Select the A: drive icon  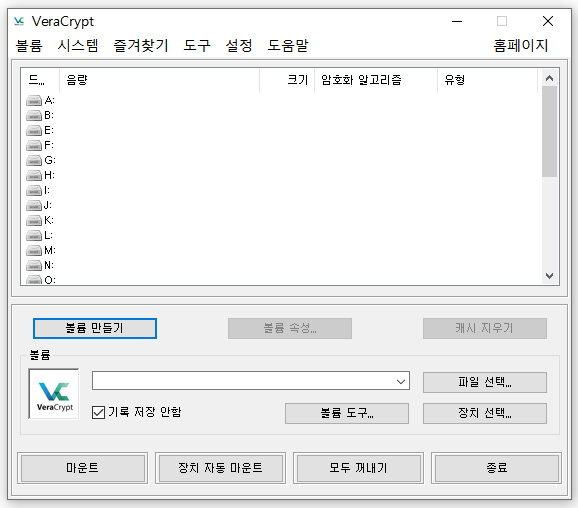pos(34,100)
